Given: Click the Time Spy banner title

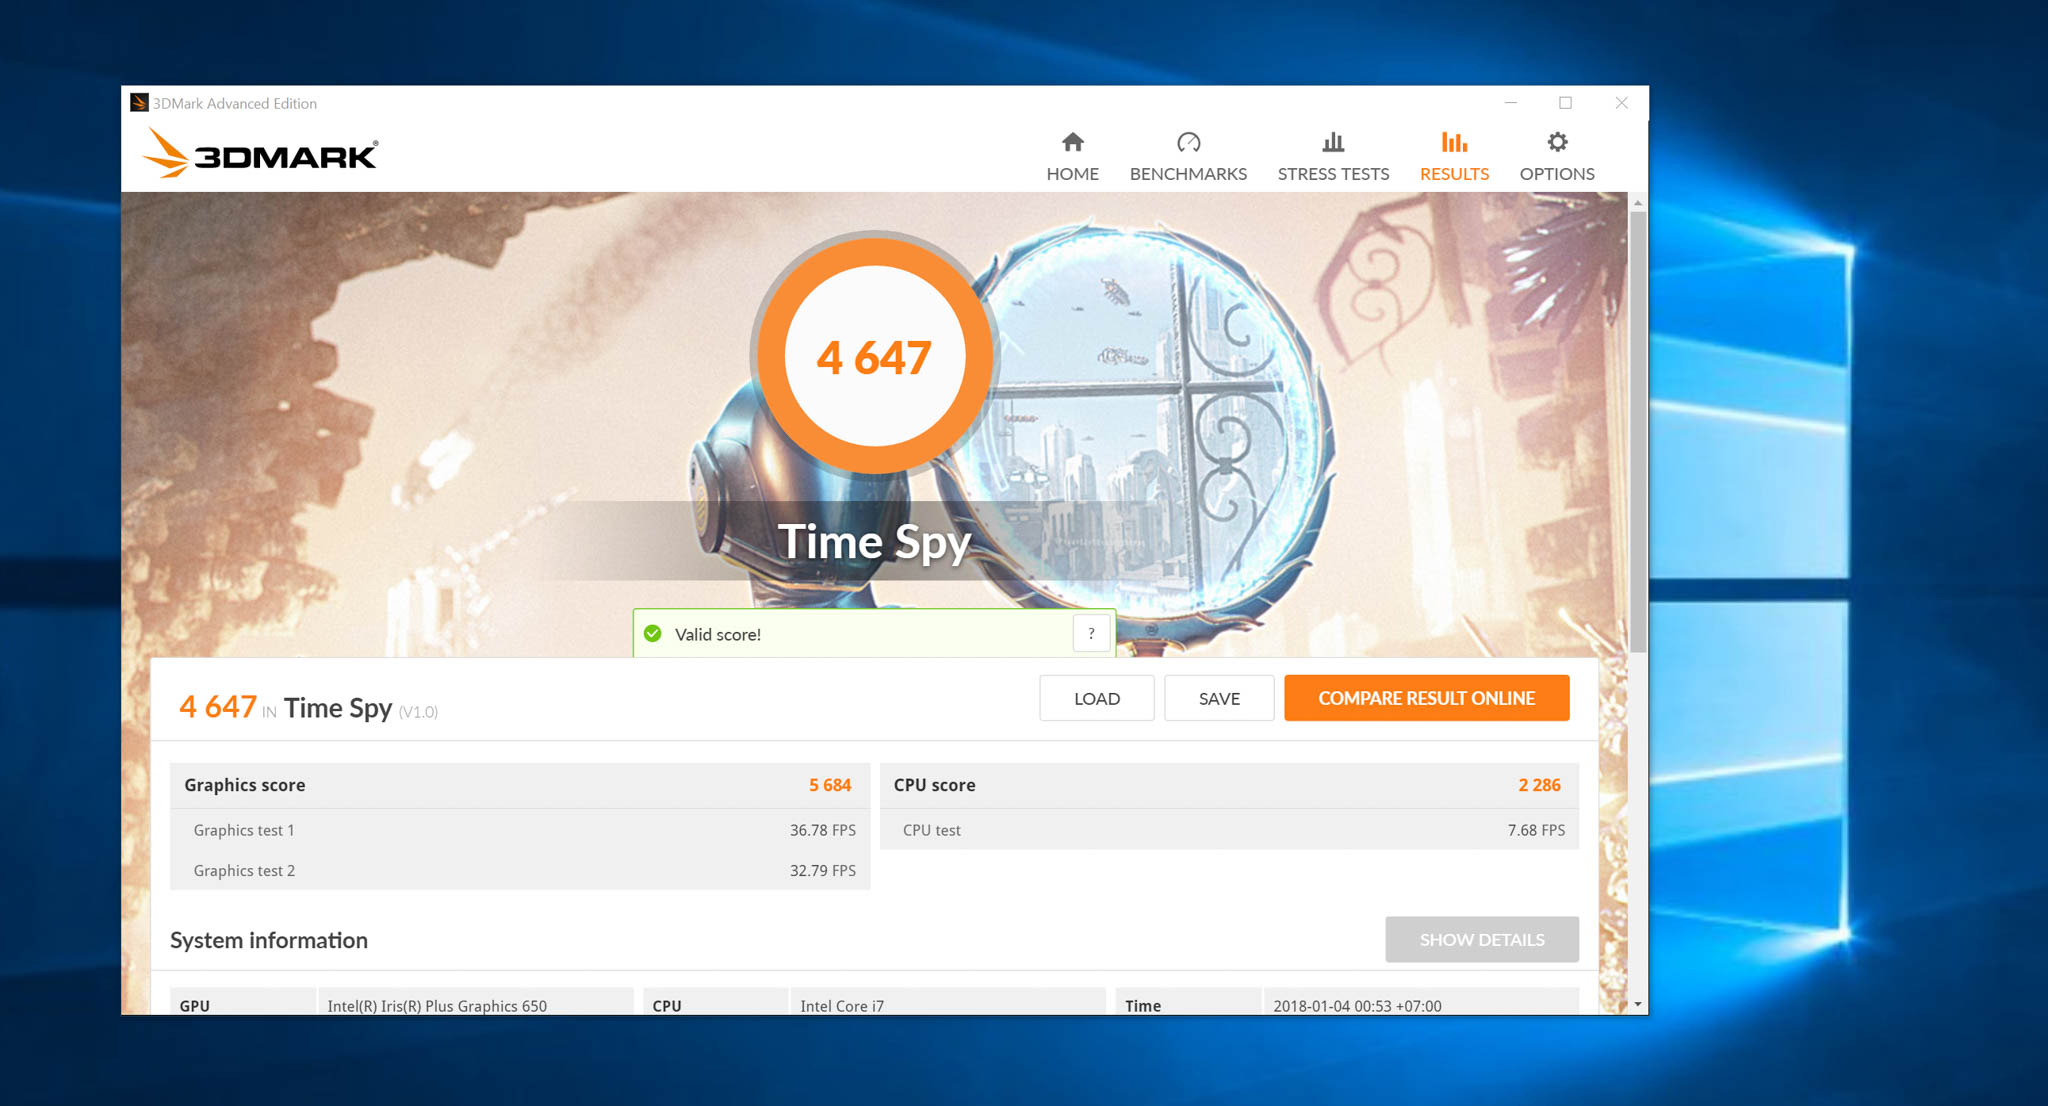Looking at the screenshot, I should [875, 542].
